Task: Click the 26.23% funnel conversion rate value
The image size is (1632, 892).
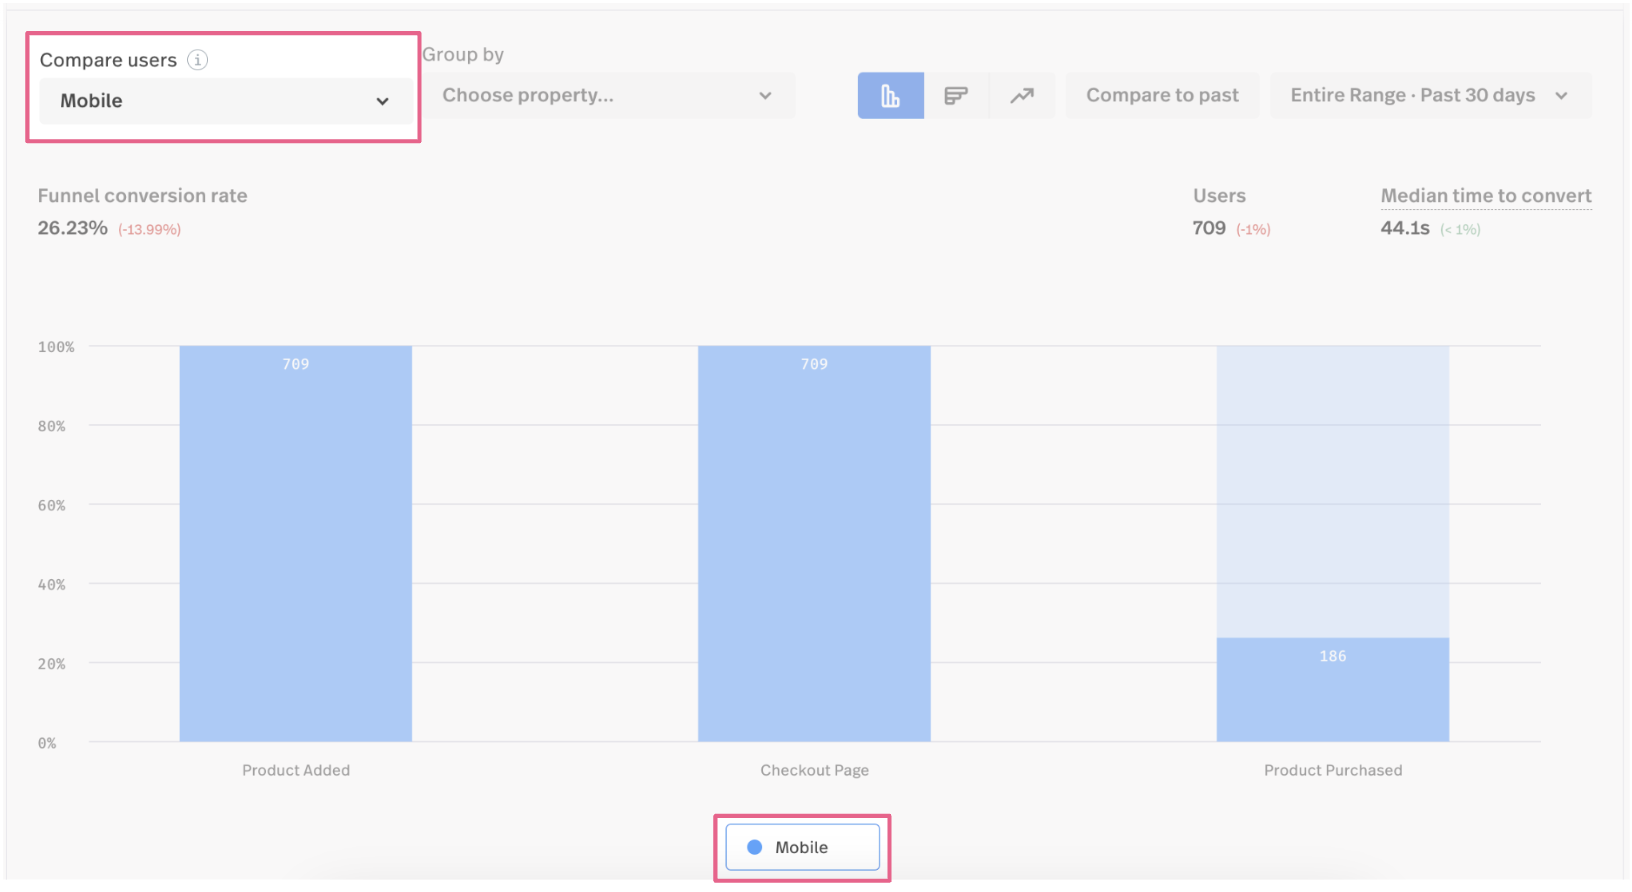Action: pyautogui.click(x=73, y=228)
